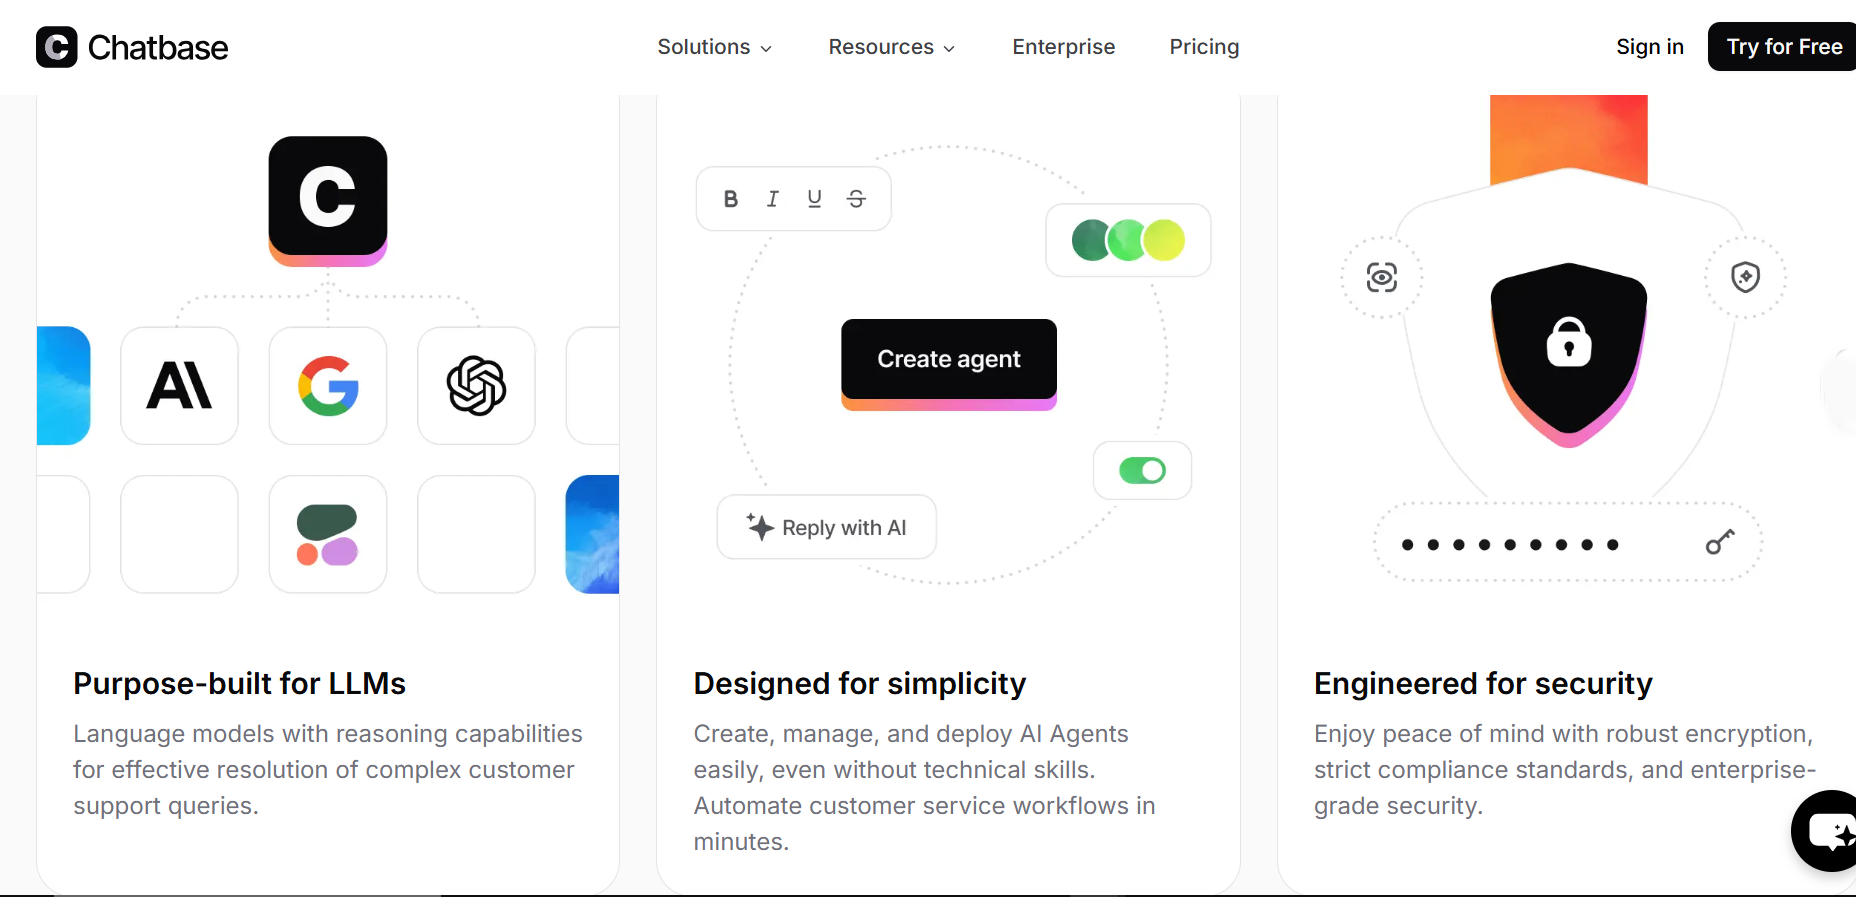Viewport: 1856px width, 897px height.
Task: Pick the dark green color circle
Action: click(1089, 240)
